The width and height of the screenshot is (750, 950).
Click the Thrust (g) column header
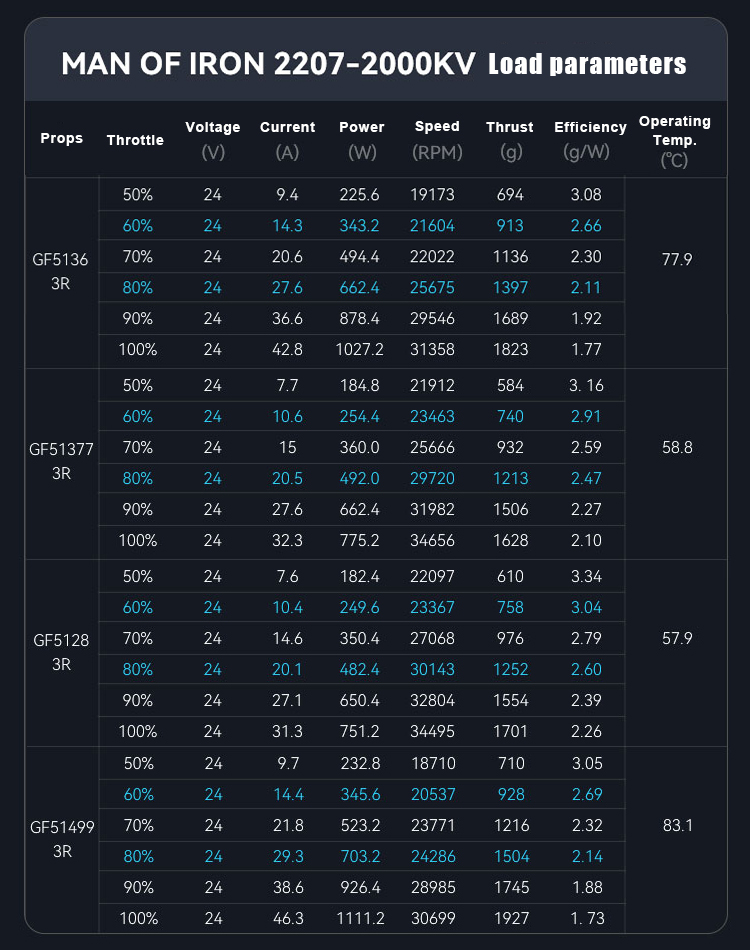(510, 139)
